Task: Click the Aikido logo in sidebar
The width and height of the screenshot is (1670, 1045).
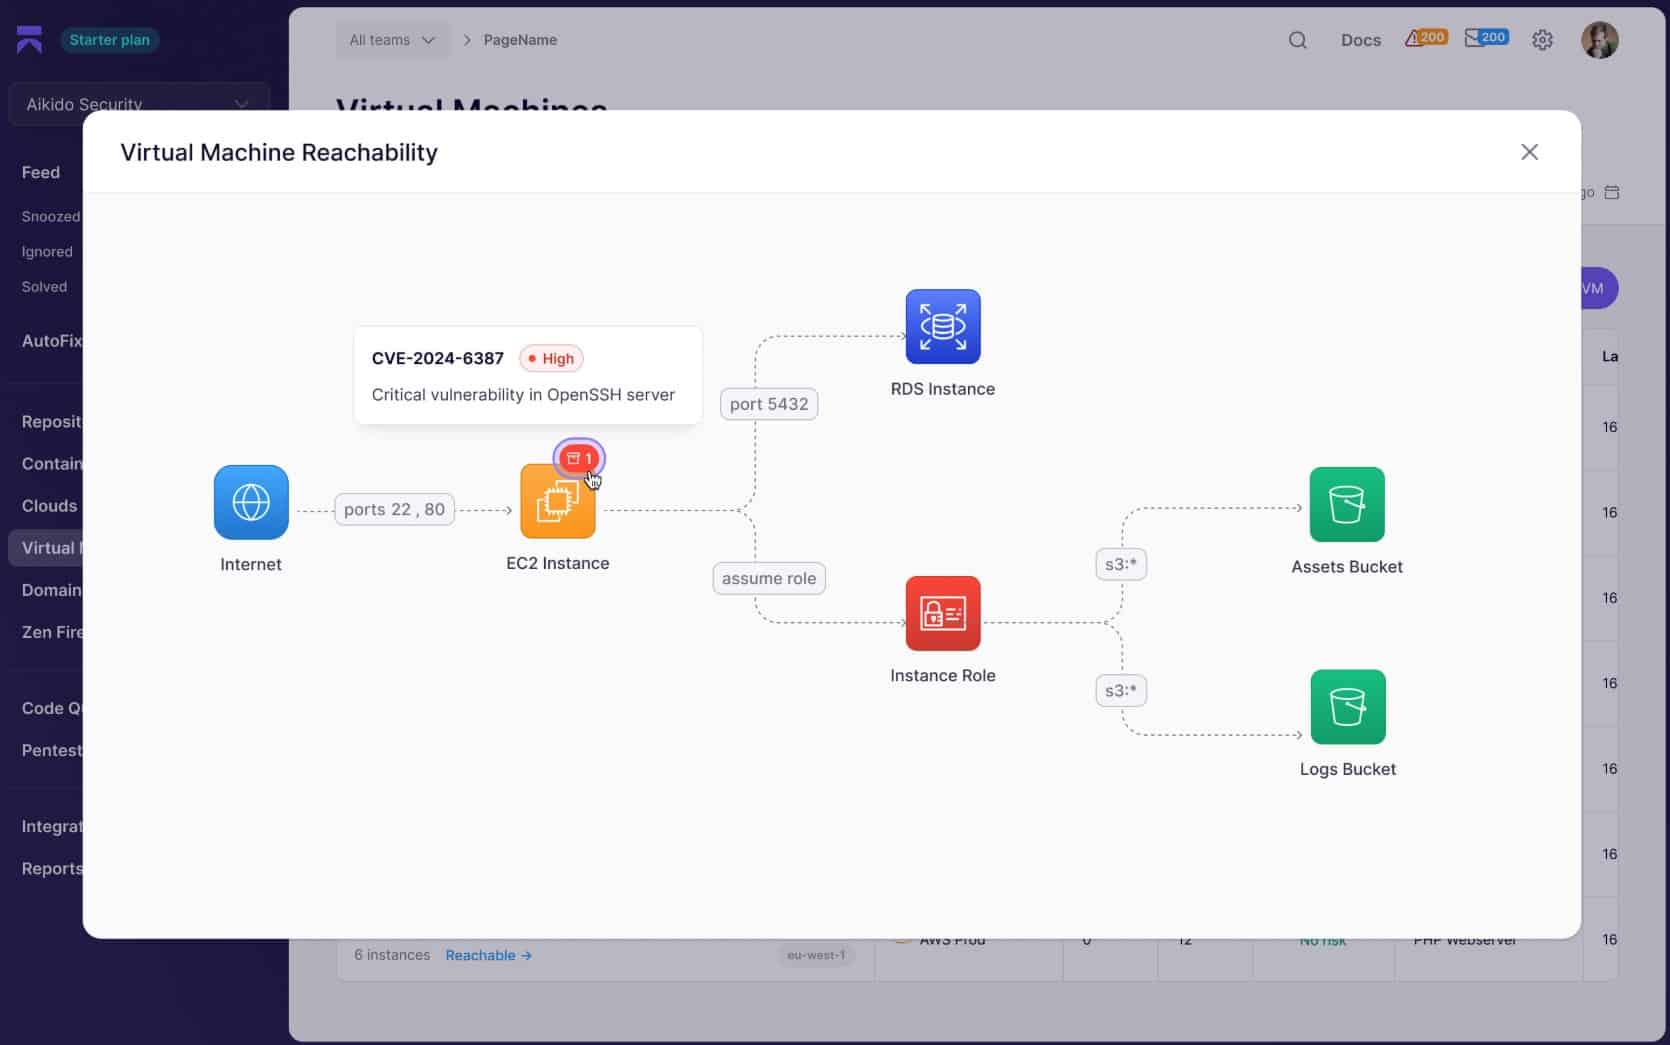Action: click(30, 40)
